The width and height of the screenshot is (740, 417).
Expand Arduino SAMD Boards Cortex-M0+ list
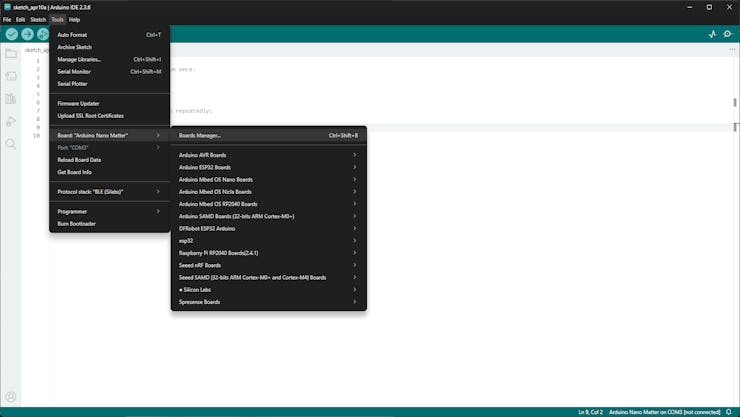click(269, 217)
